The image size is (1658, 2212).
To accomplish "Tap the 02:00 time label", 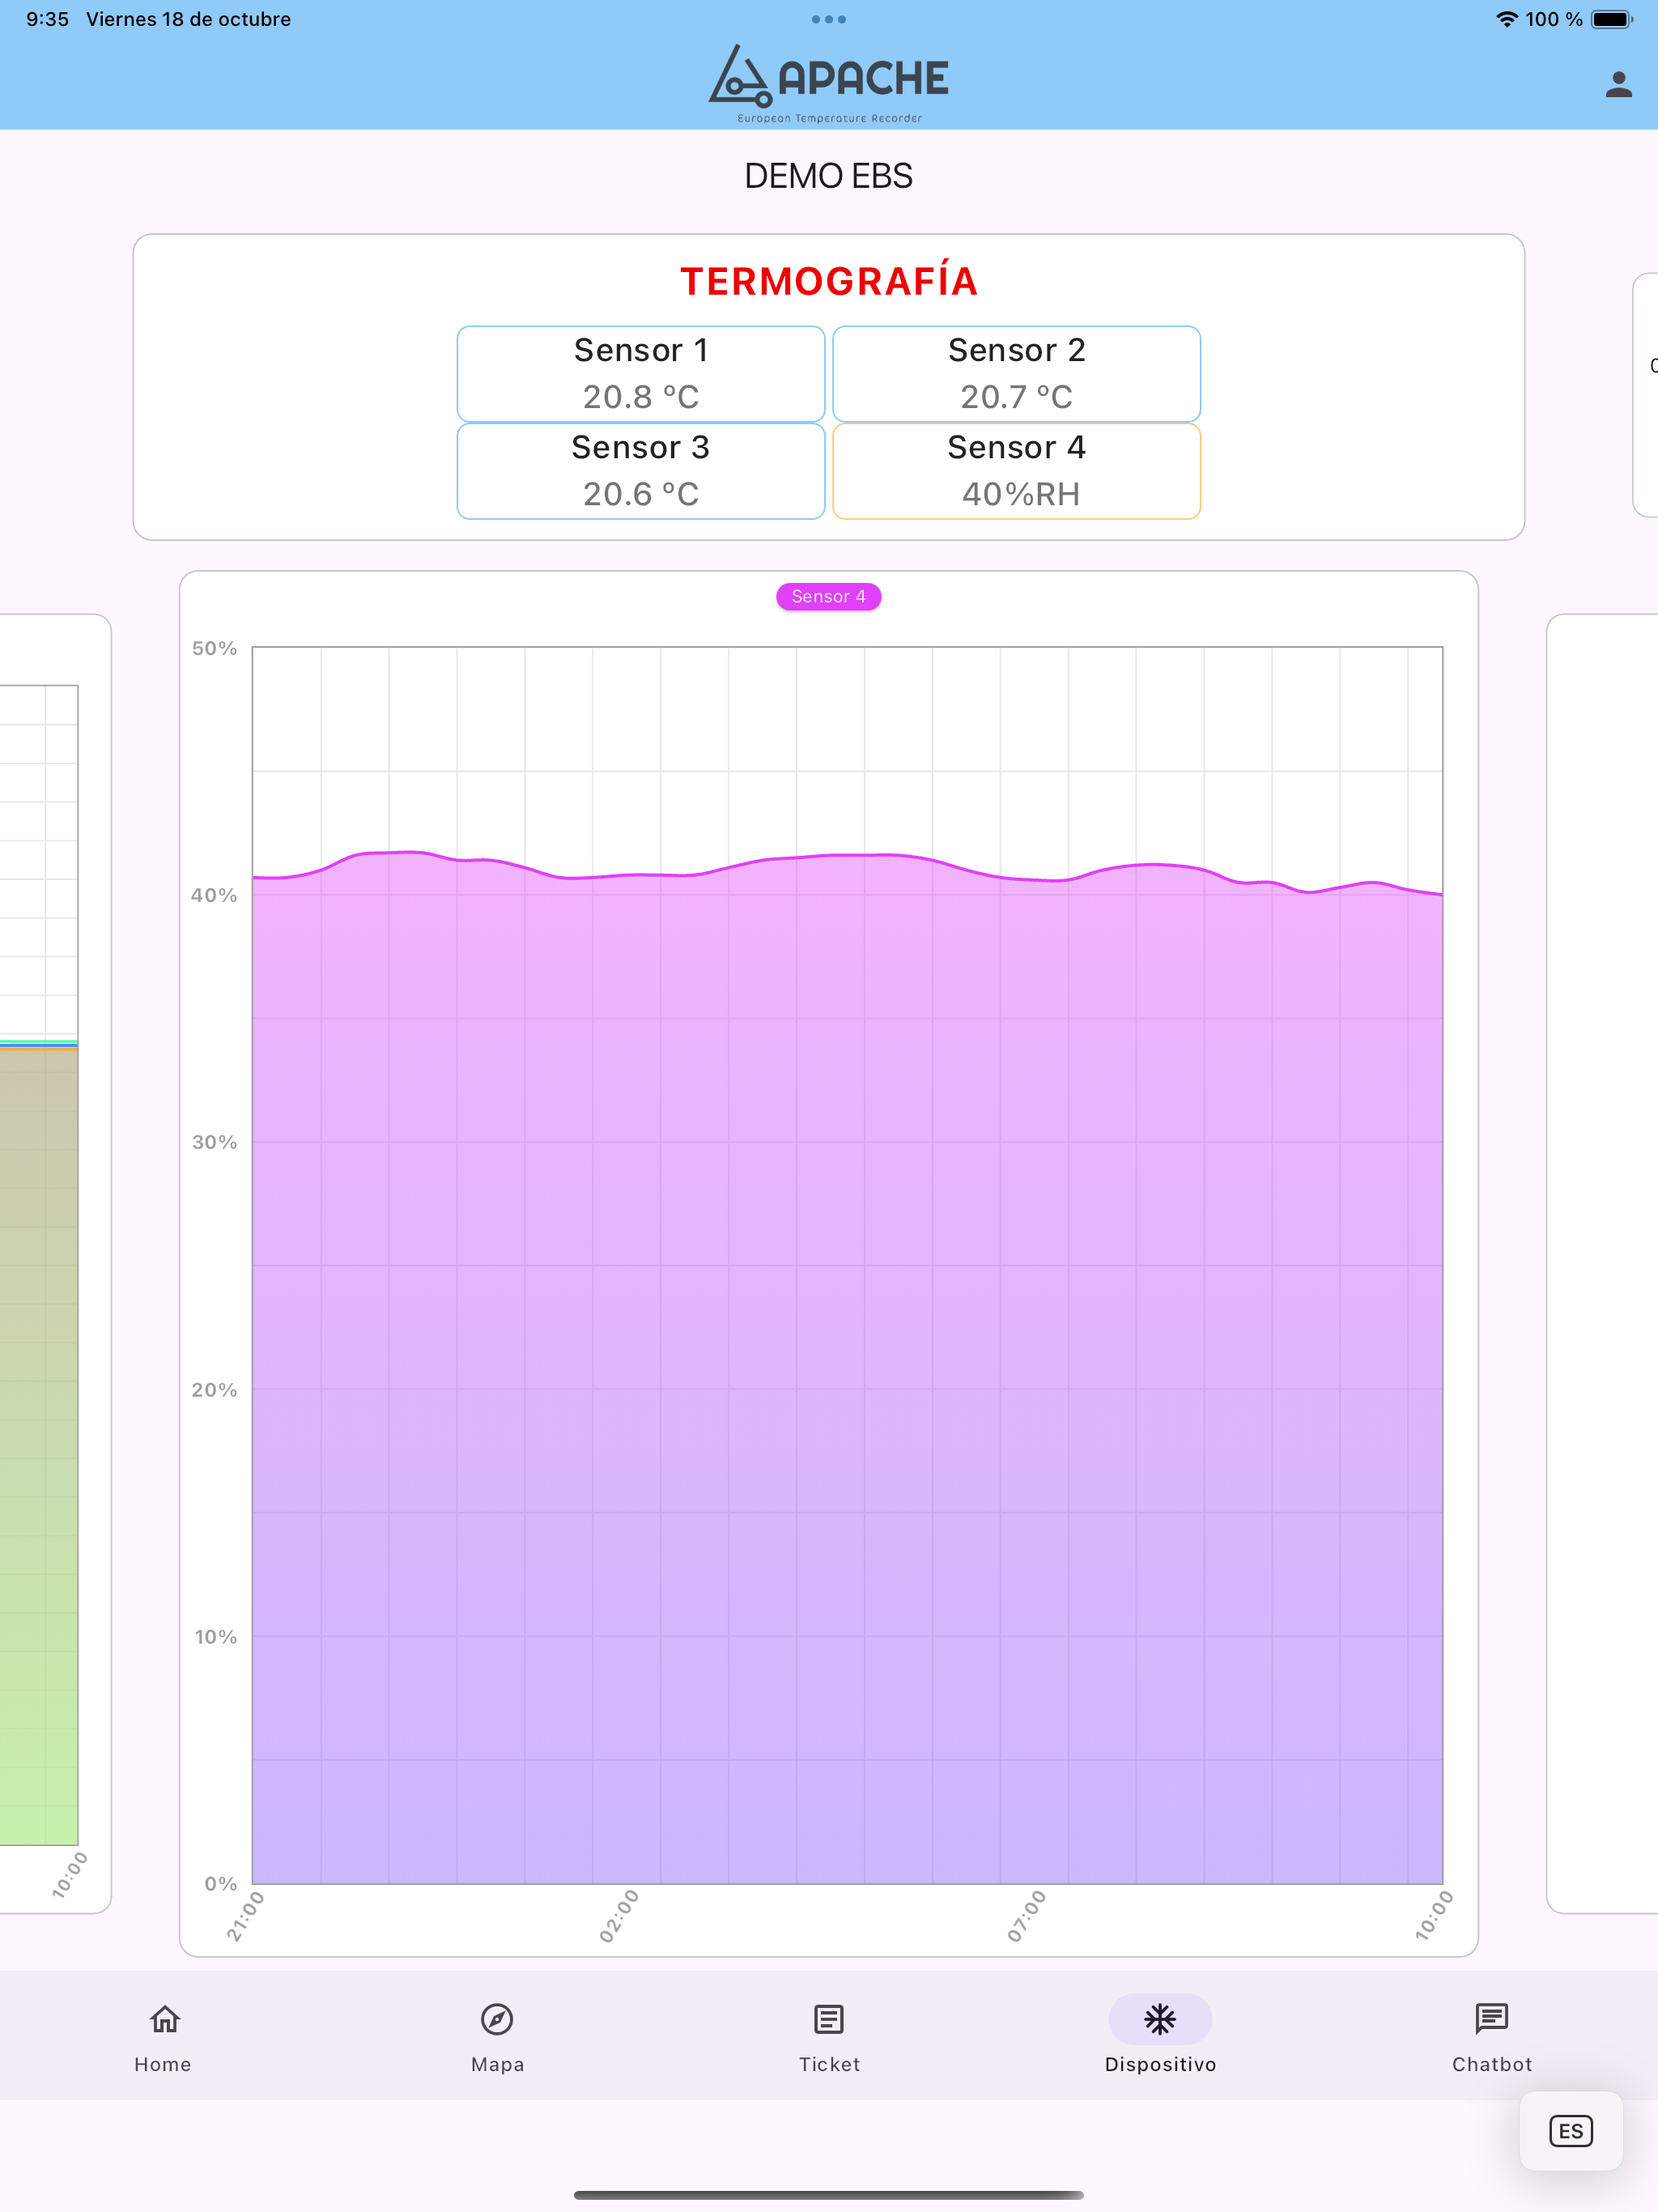I will click(x=618, y=1916).
